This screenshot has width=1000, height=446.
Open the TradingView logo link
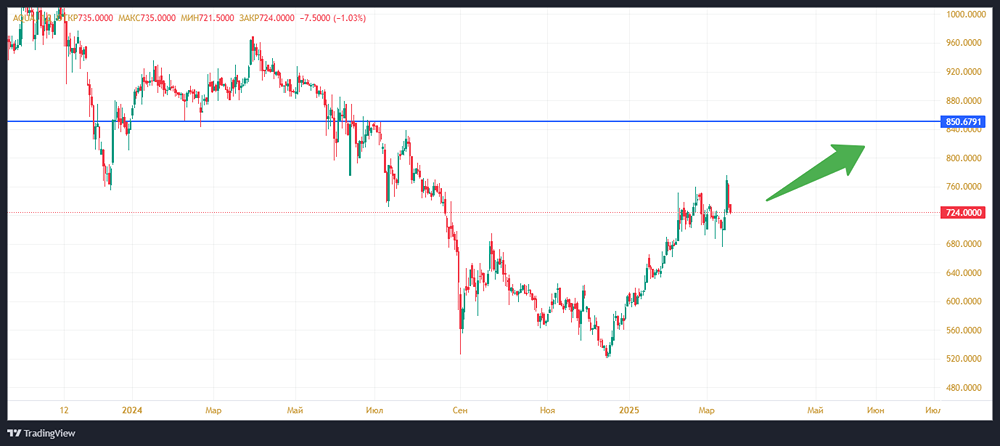41,433
